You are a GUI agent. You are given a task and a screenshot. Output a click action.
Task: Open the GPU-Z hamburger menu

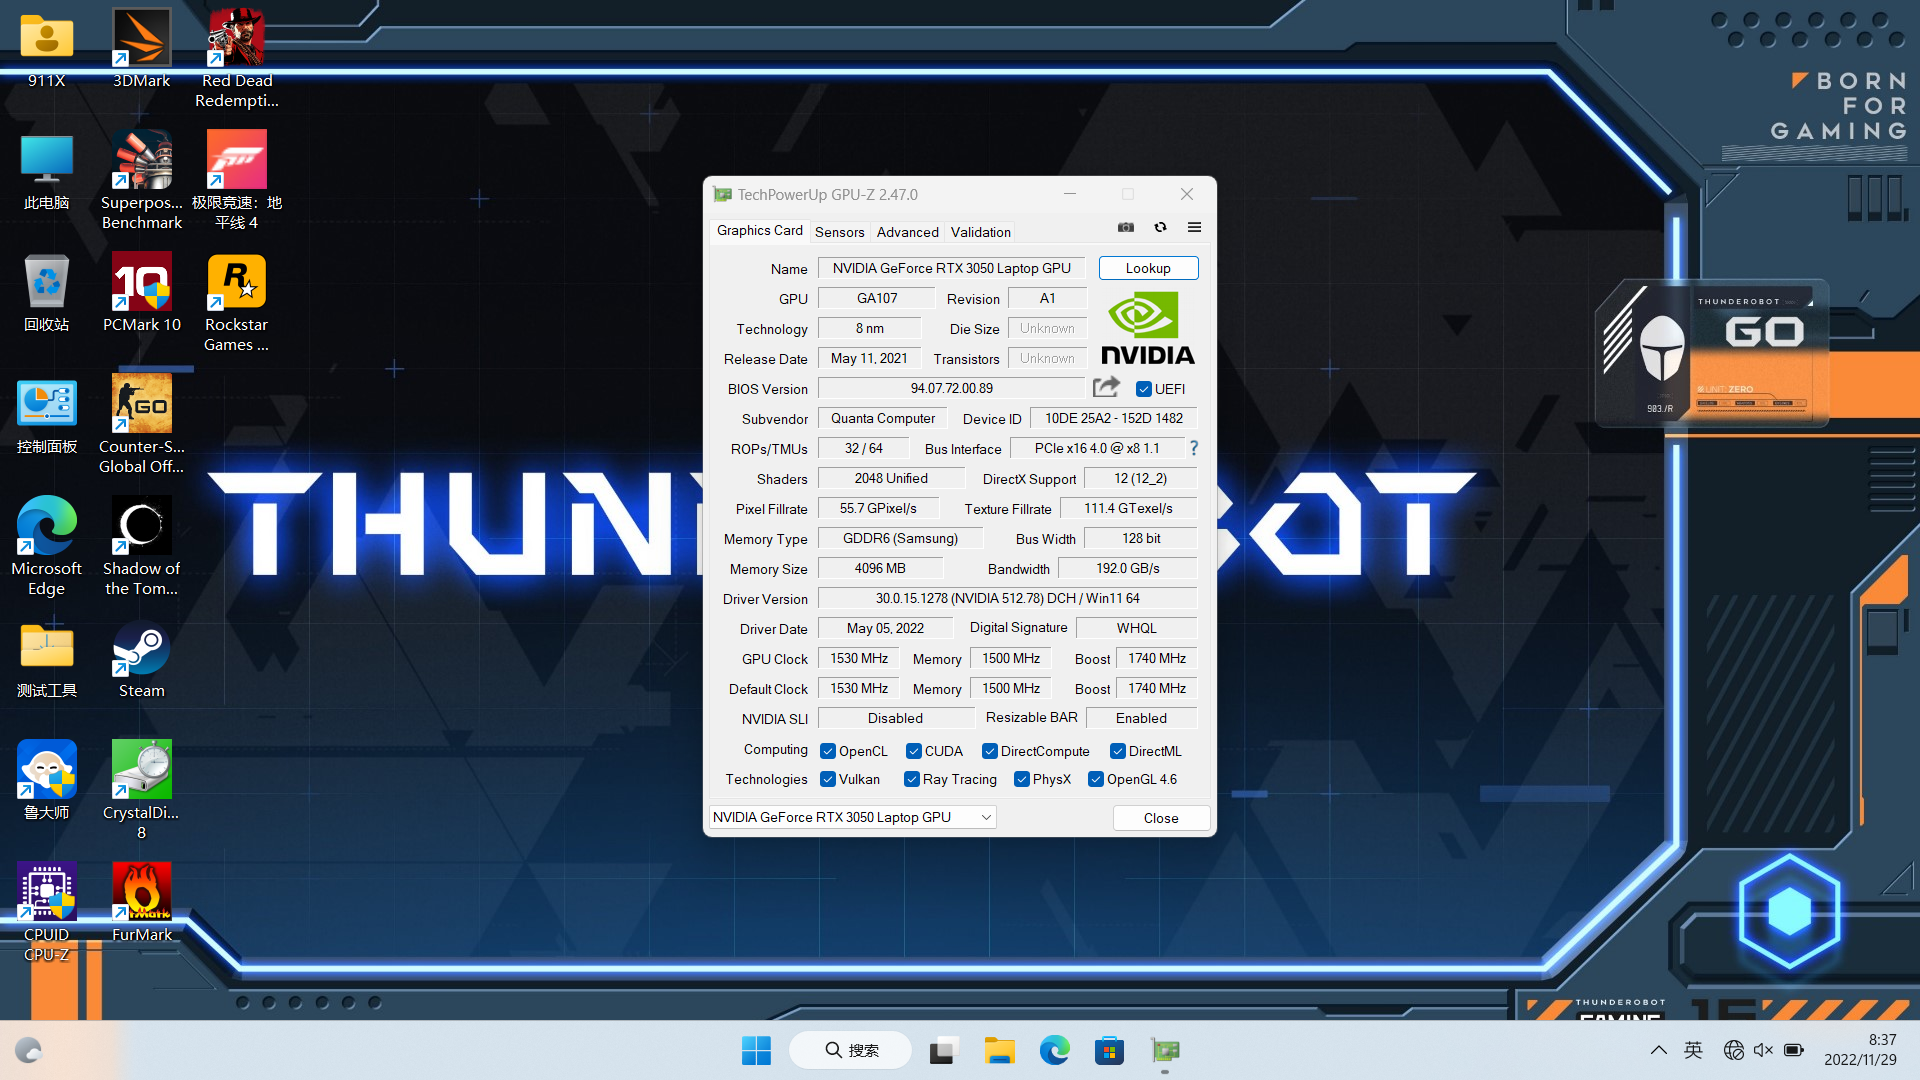[x=1194, y=228]
